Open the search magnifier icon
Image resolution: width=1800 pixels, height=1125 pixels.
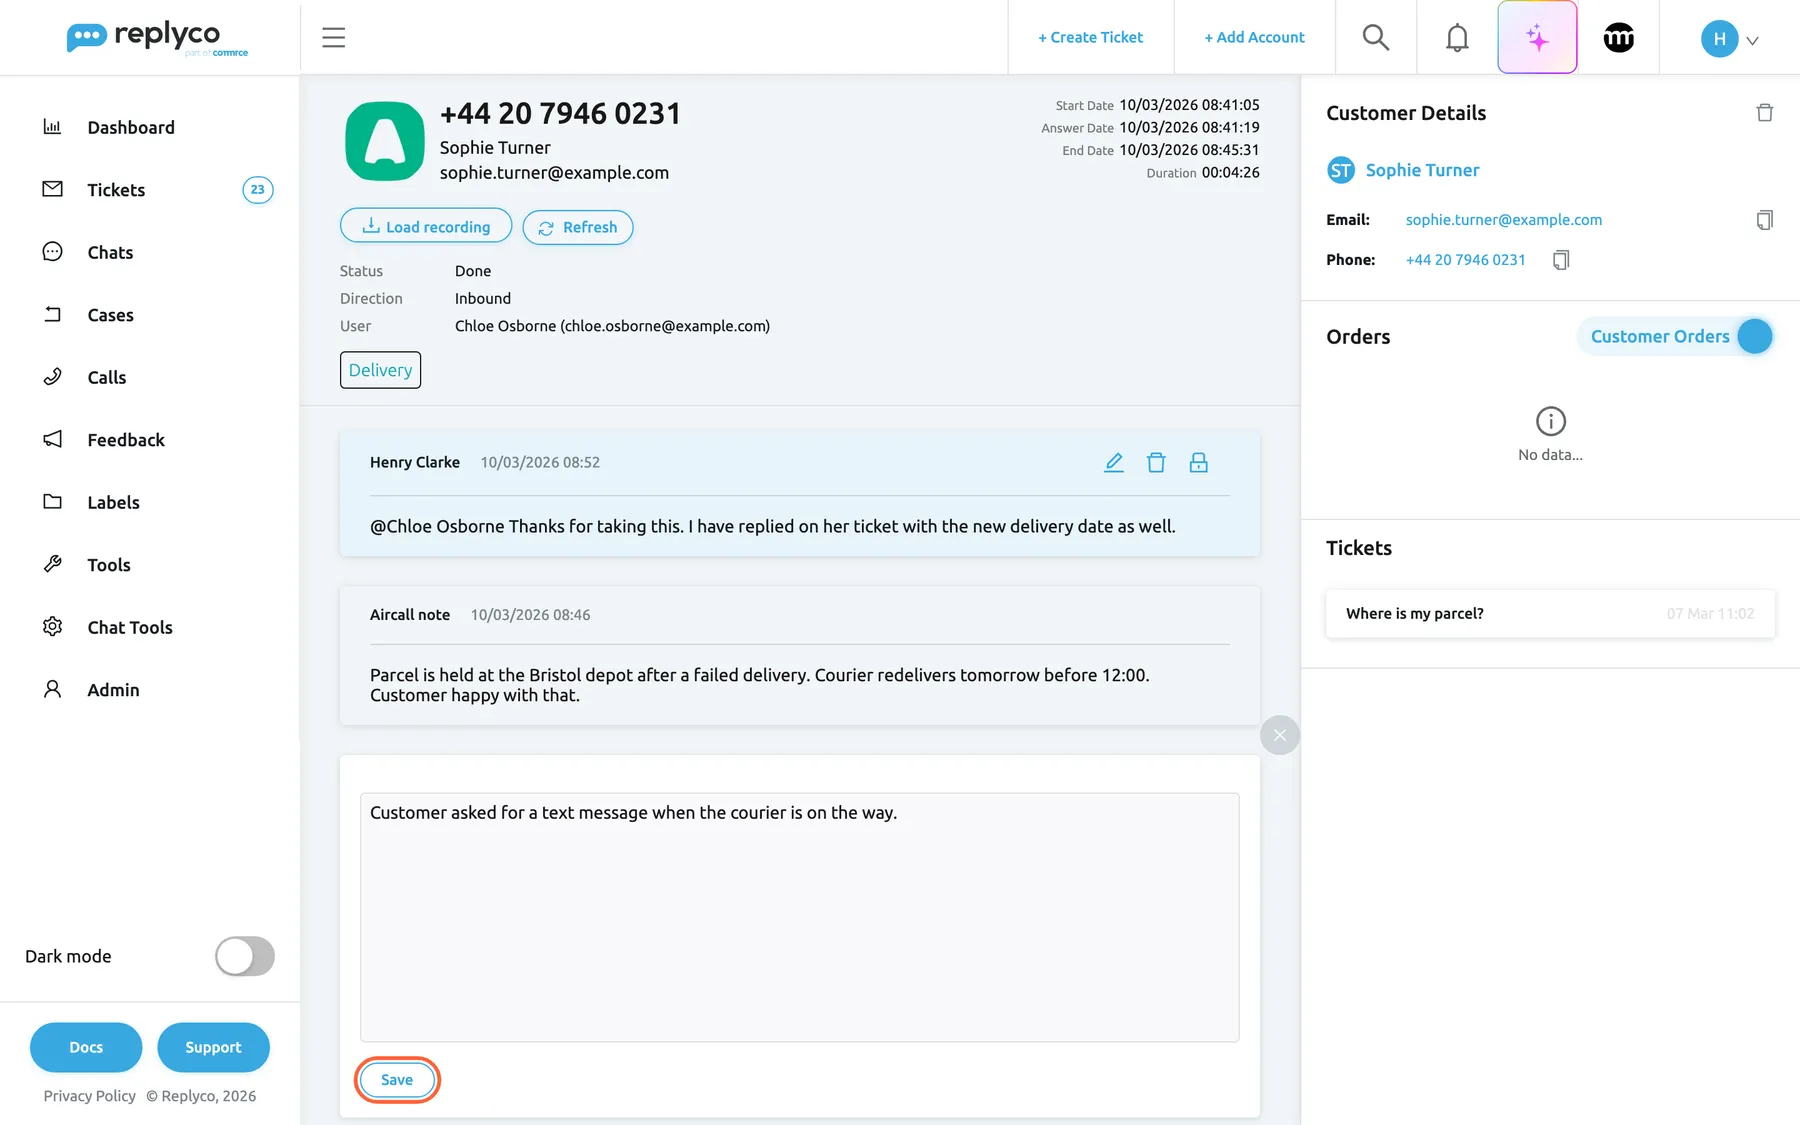coord(1375,38)
